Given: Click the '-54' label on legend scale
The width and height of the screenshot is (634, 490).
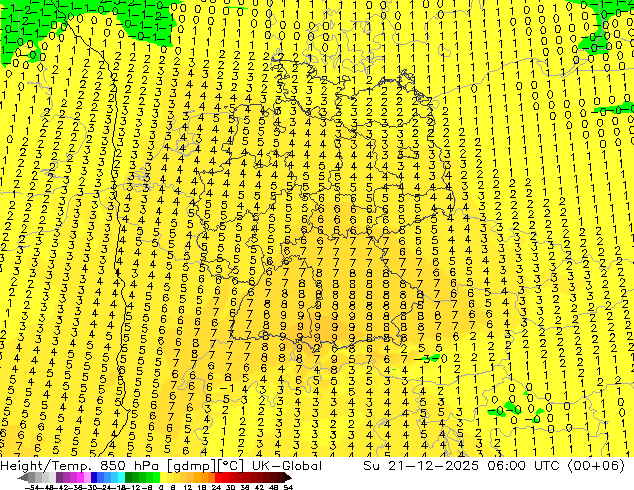Looking at the screenshot, I should (32, 487).
